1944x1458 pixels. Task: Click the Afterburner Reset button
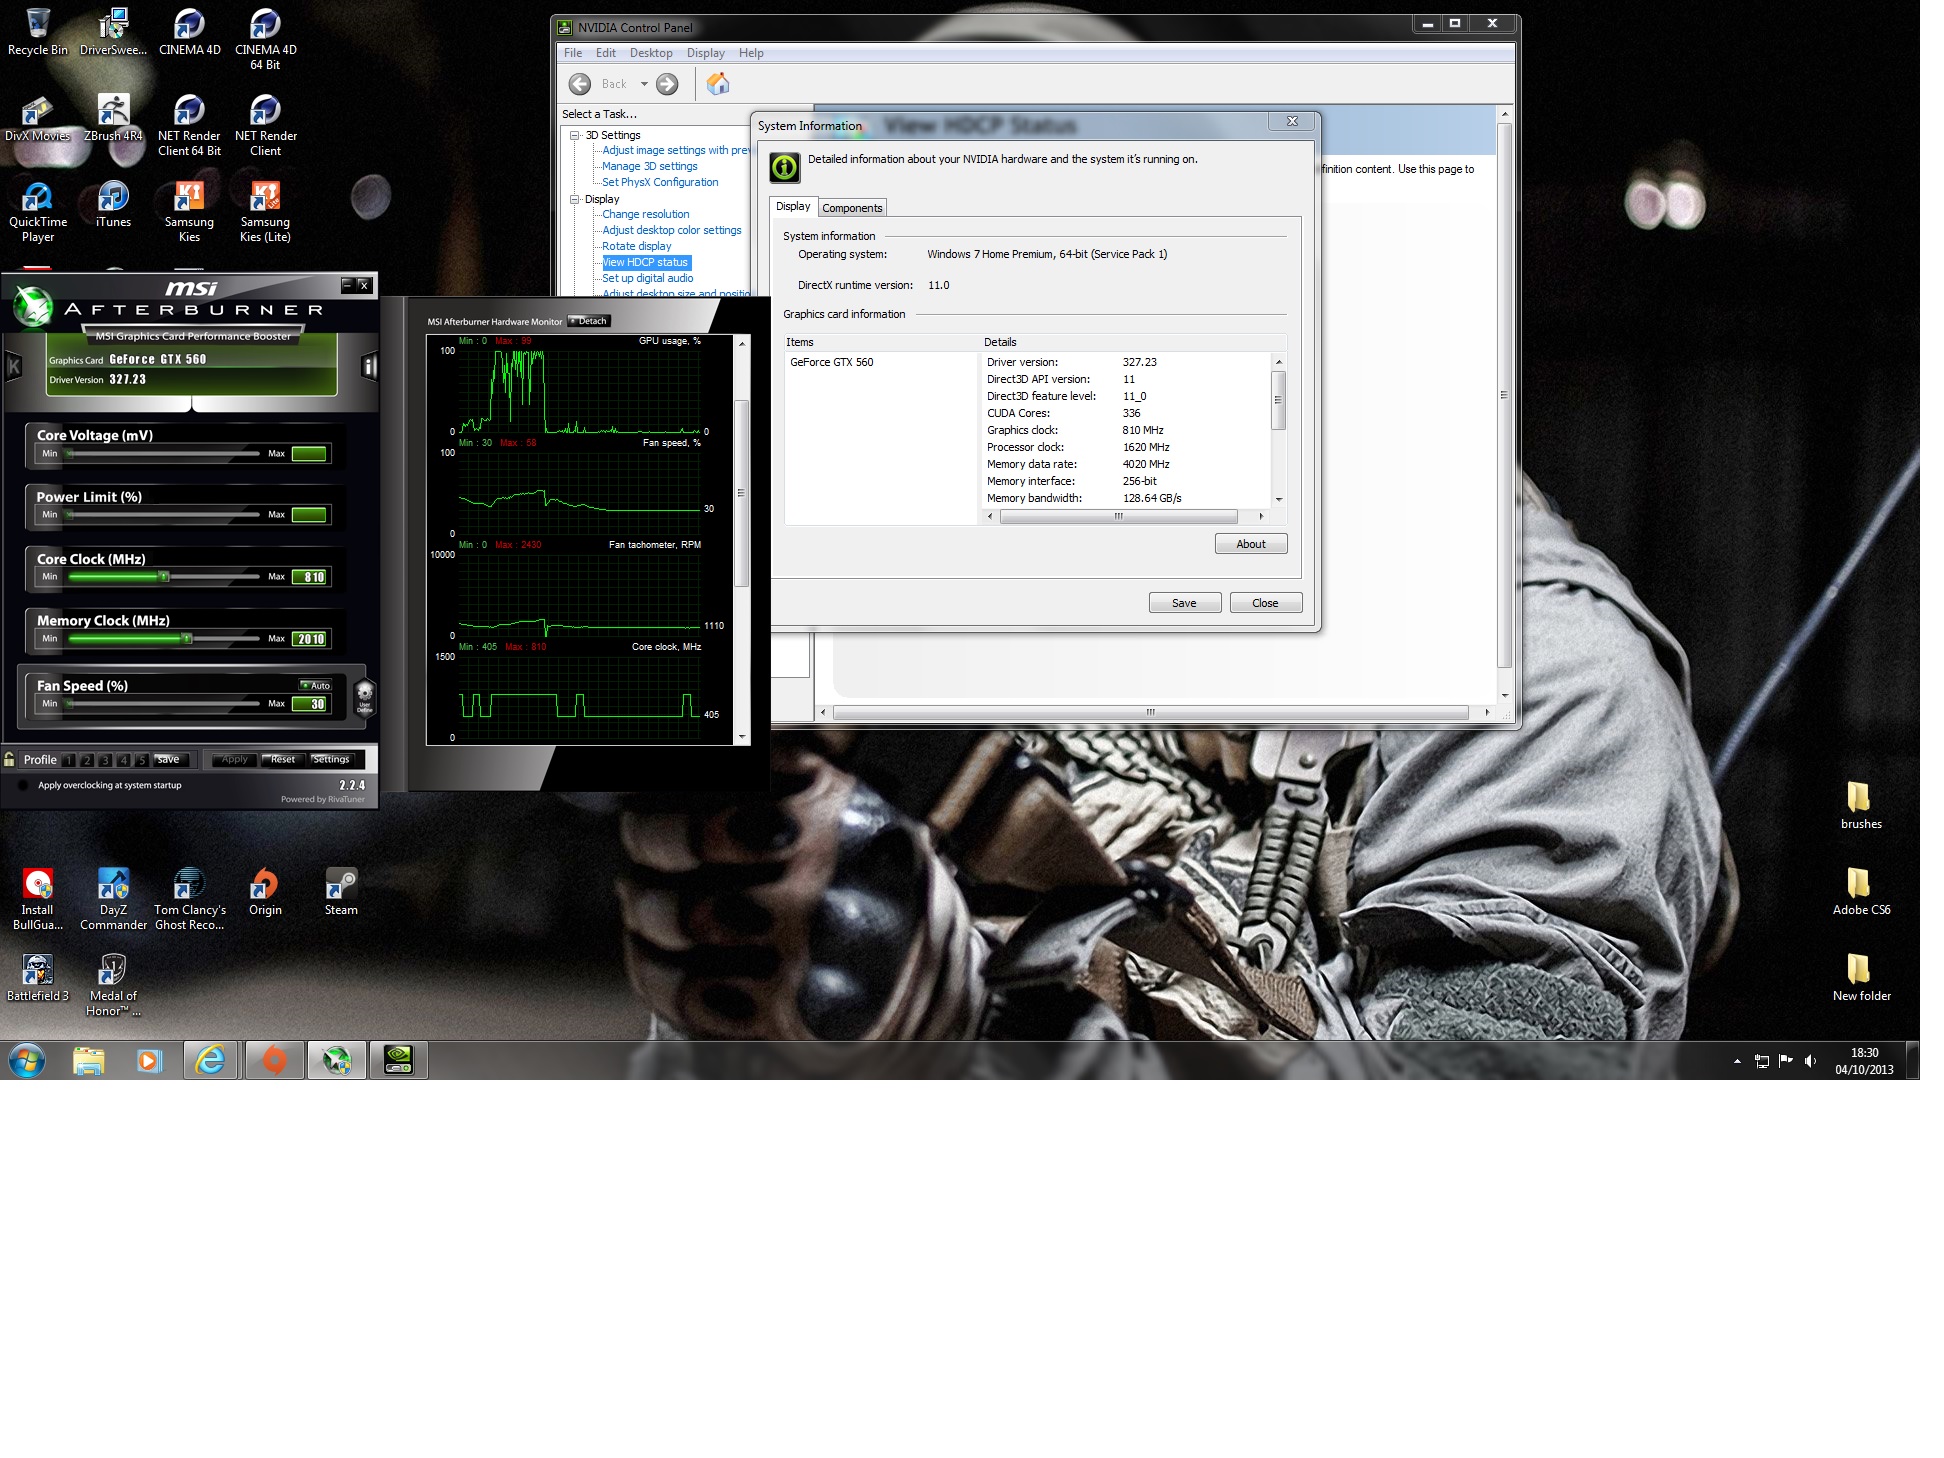pos(284,759)
